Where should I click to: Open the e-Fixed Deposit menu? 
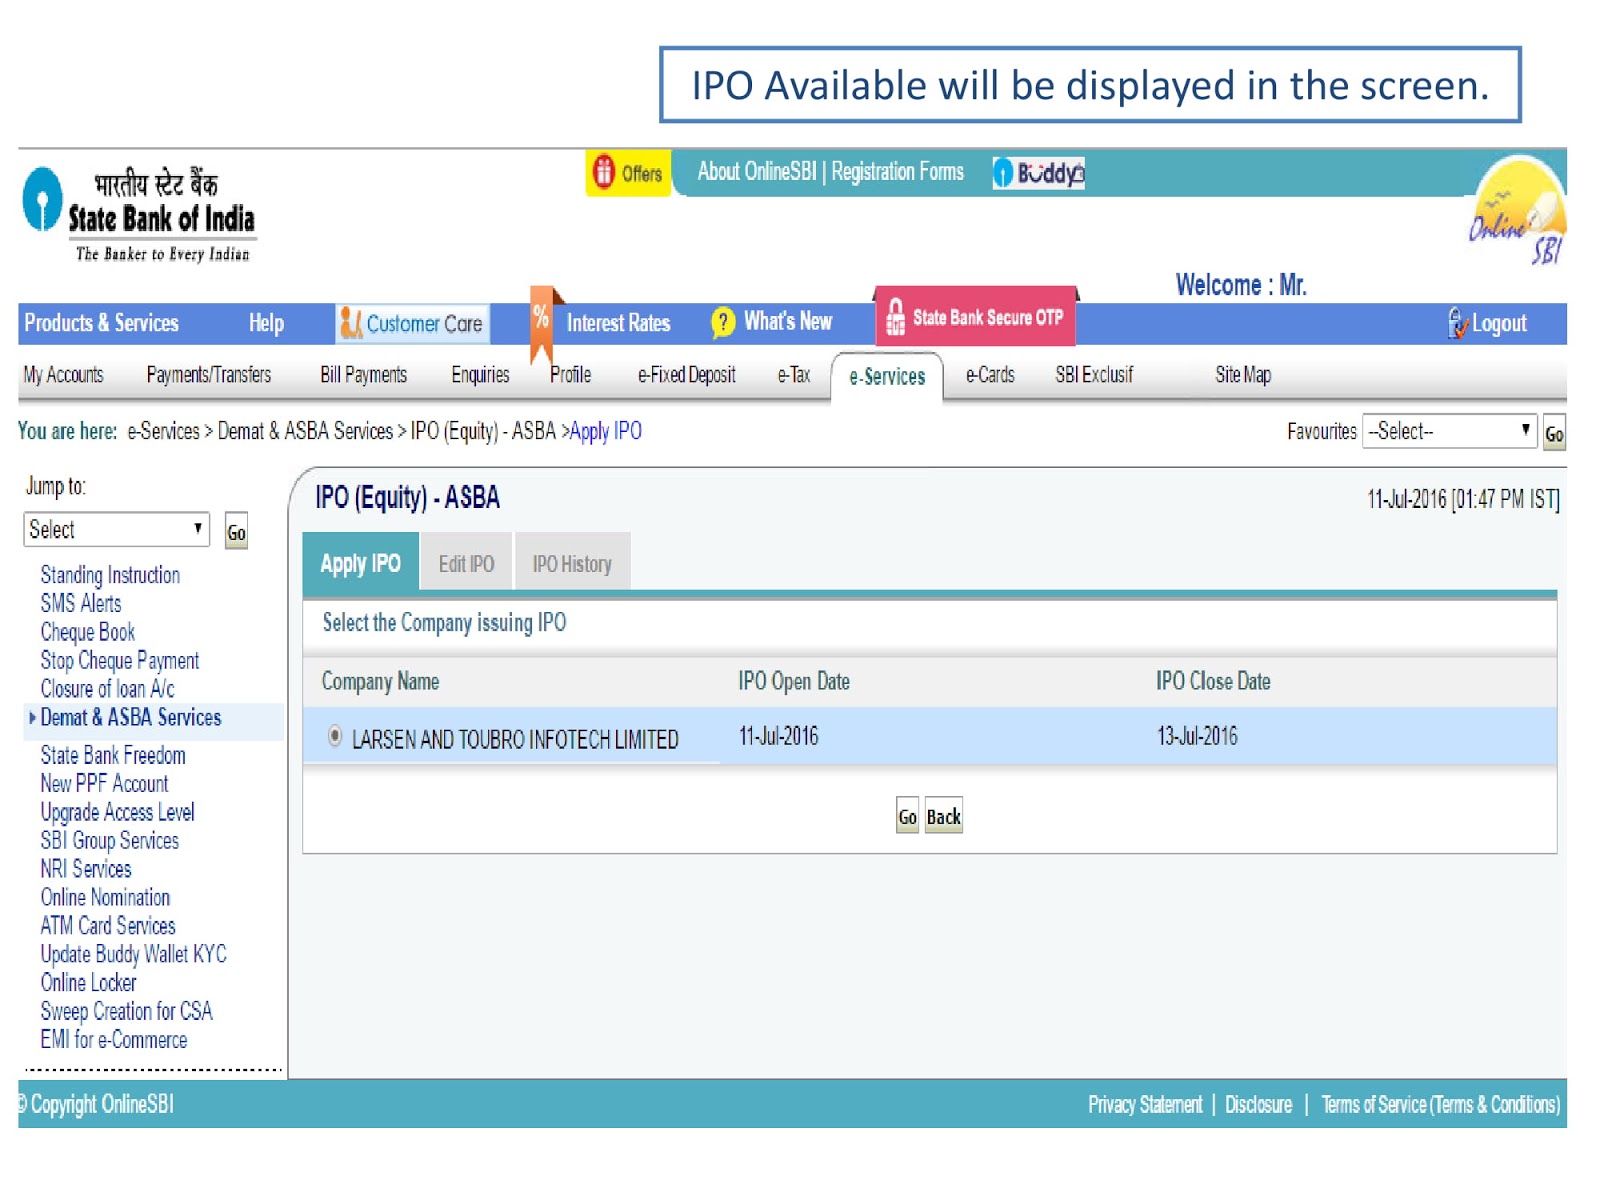tap(686, 375)
